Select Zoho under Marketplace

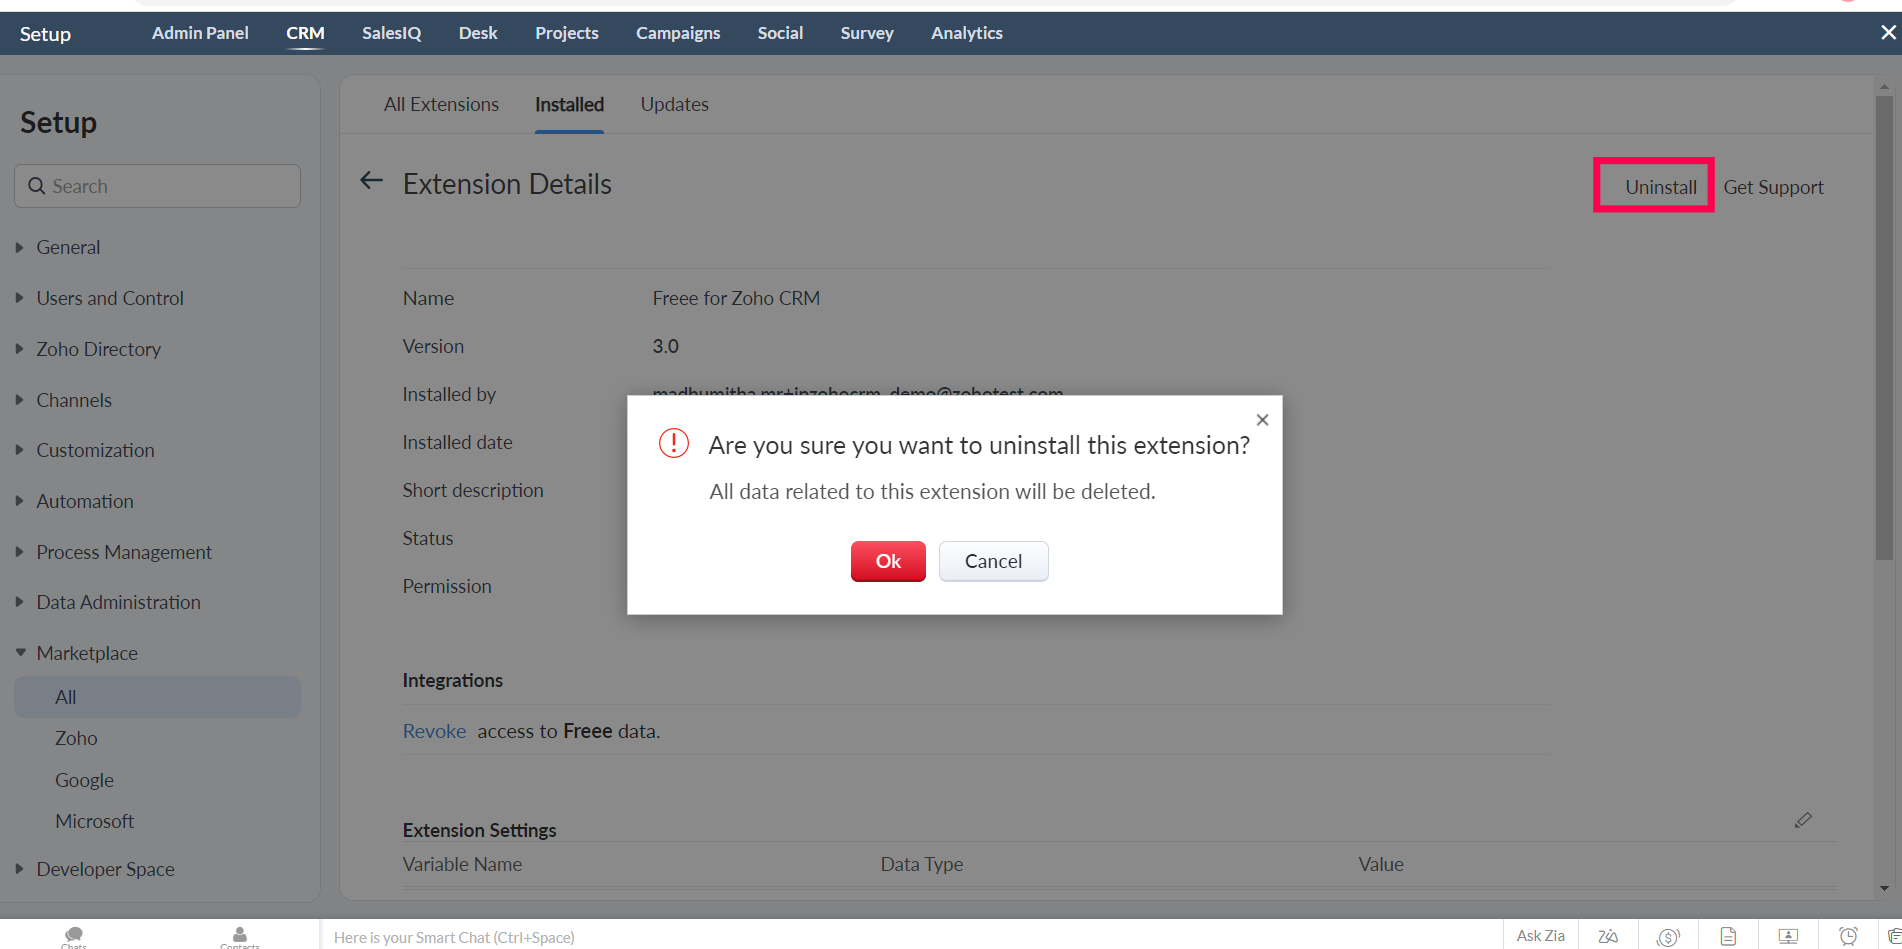[76, 738]
